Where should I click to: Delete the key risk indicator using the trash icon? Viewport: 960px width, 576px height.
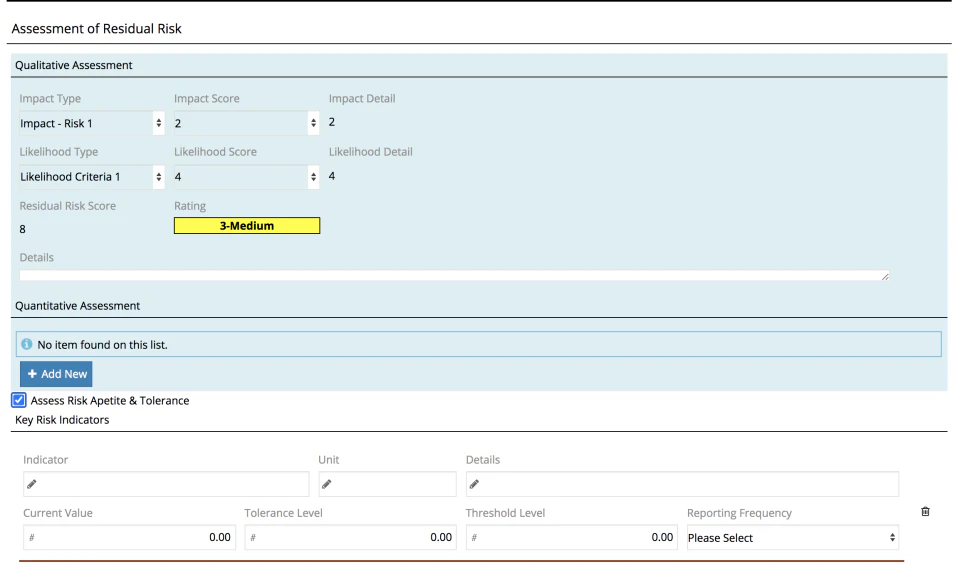(925, 511)
